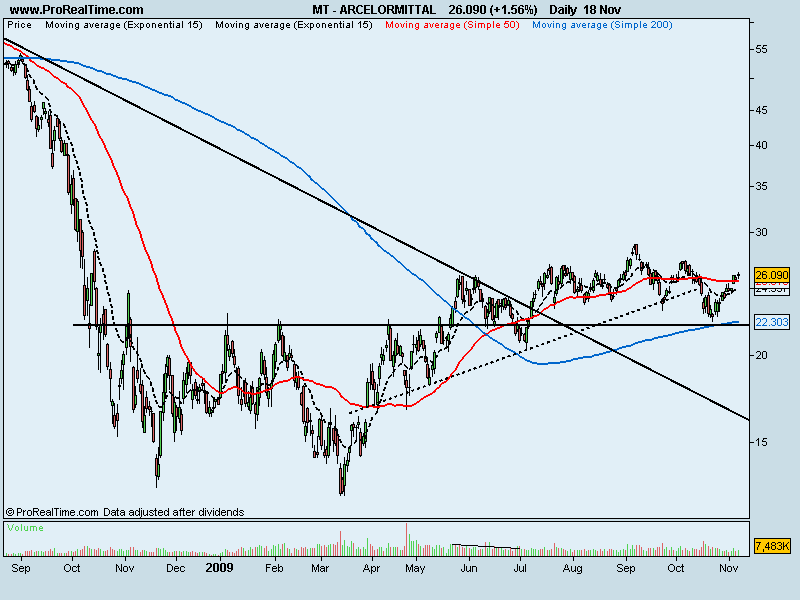Click the blue 22.303 moving average tag

click(x=772, y=322)
